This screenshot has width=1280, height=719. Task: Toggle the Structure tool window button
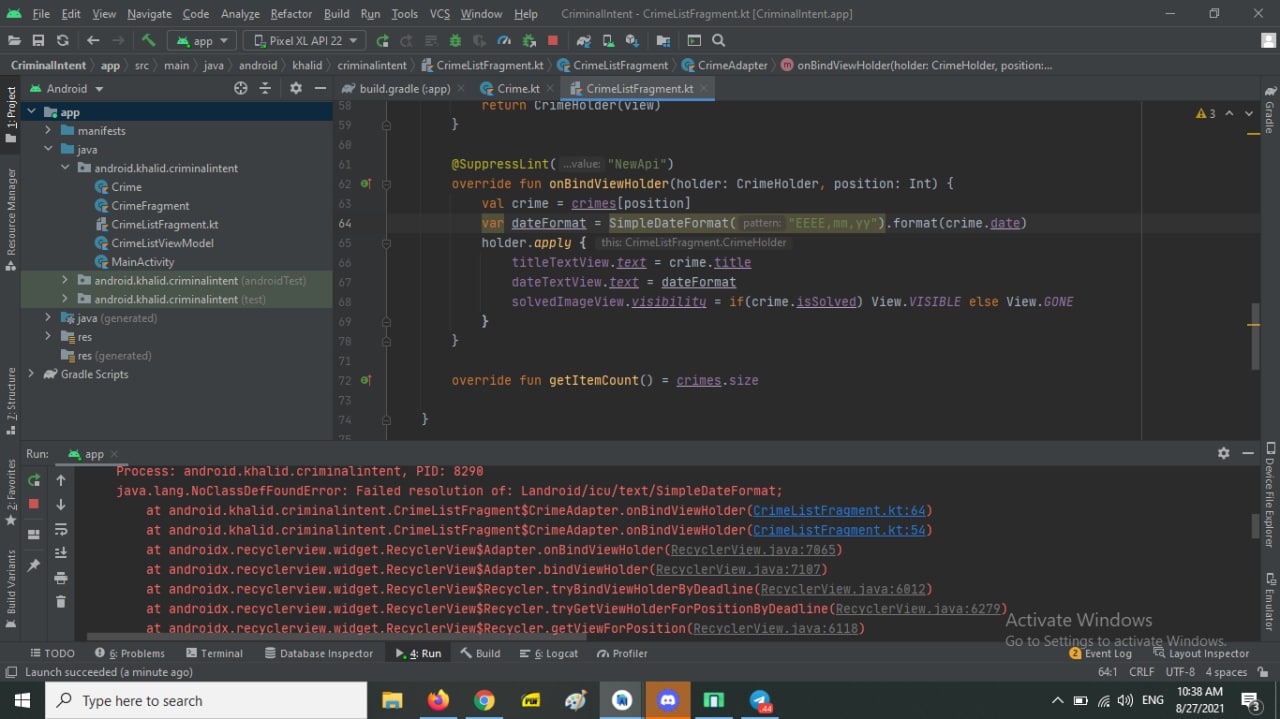[11, 399]
